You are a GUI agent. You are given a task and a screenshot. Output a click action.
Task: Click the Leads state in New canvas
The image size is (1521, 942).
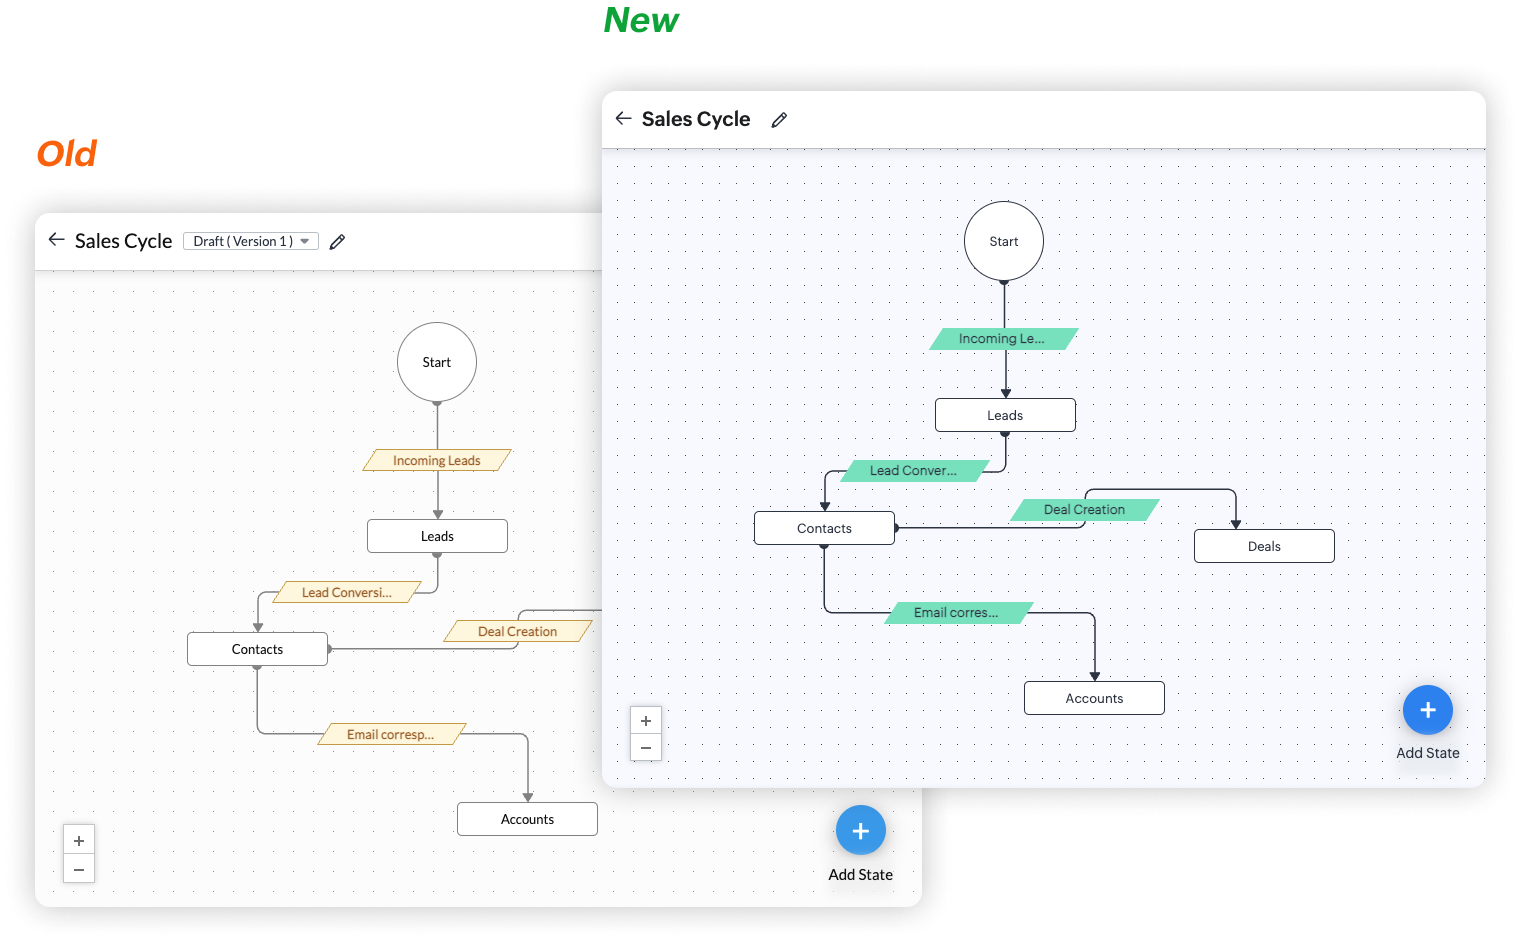click(1005, 415)
